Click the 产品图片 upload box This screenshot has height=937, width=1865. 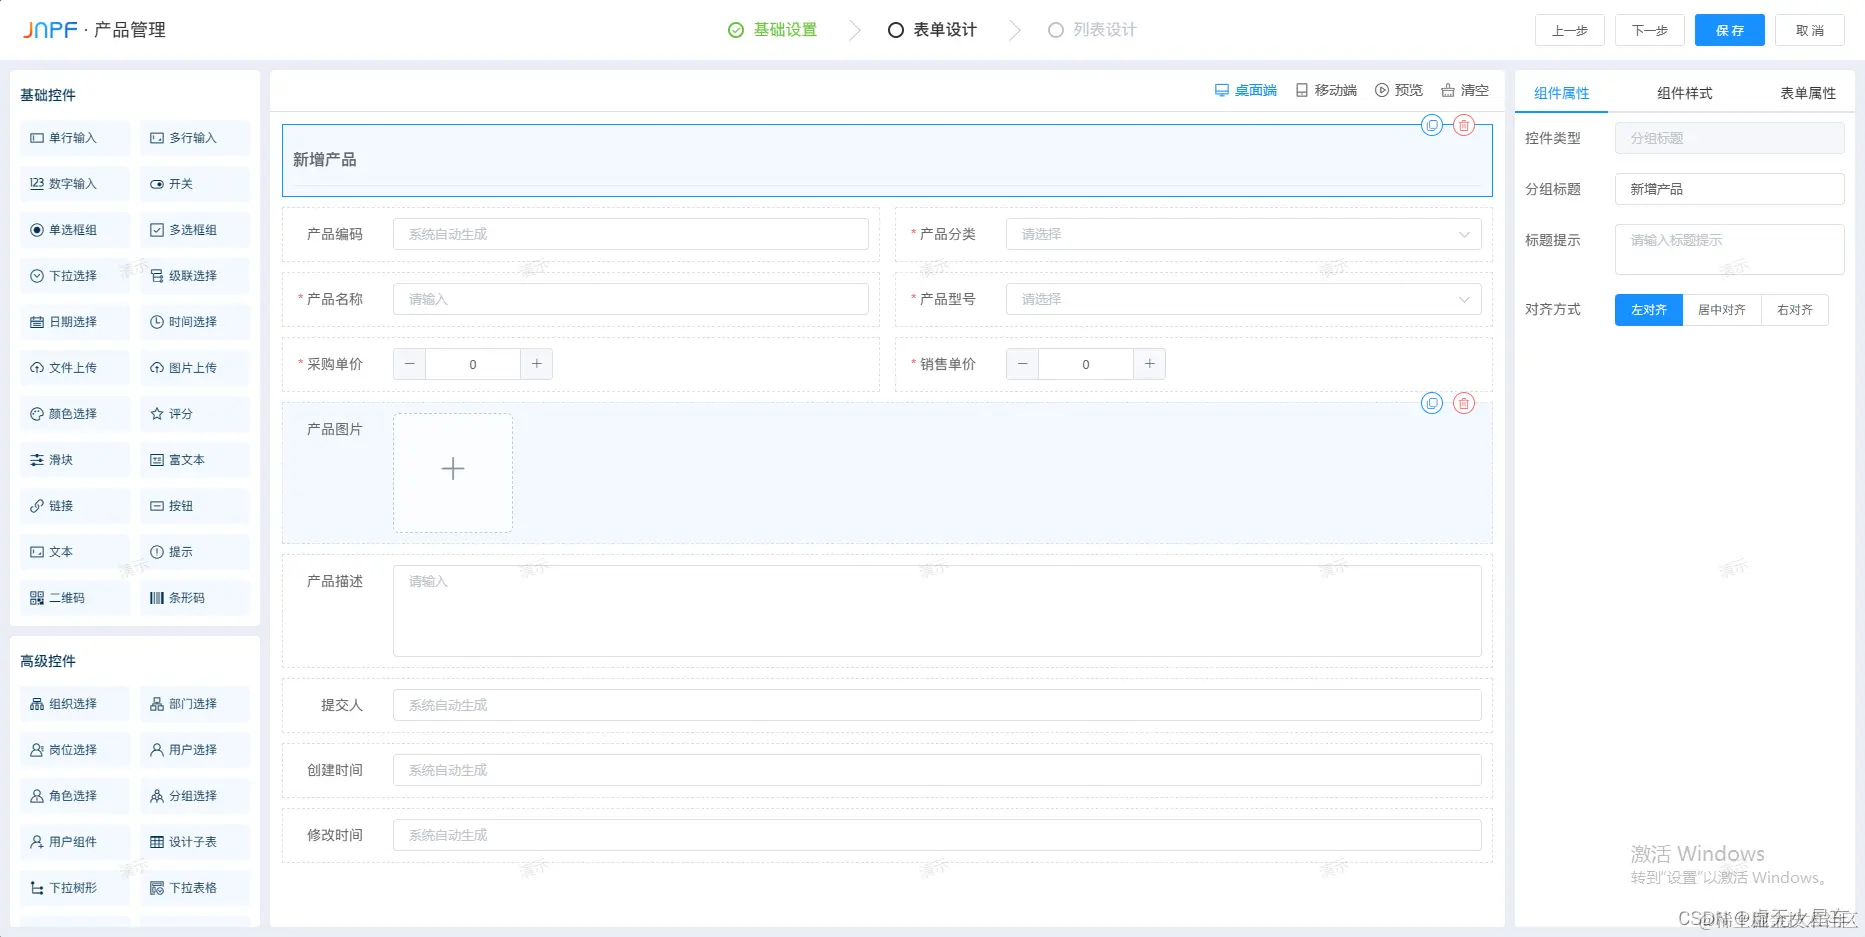pyautogui.click(x=453, y=473)
